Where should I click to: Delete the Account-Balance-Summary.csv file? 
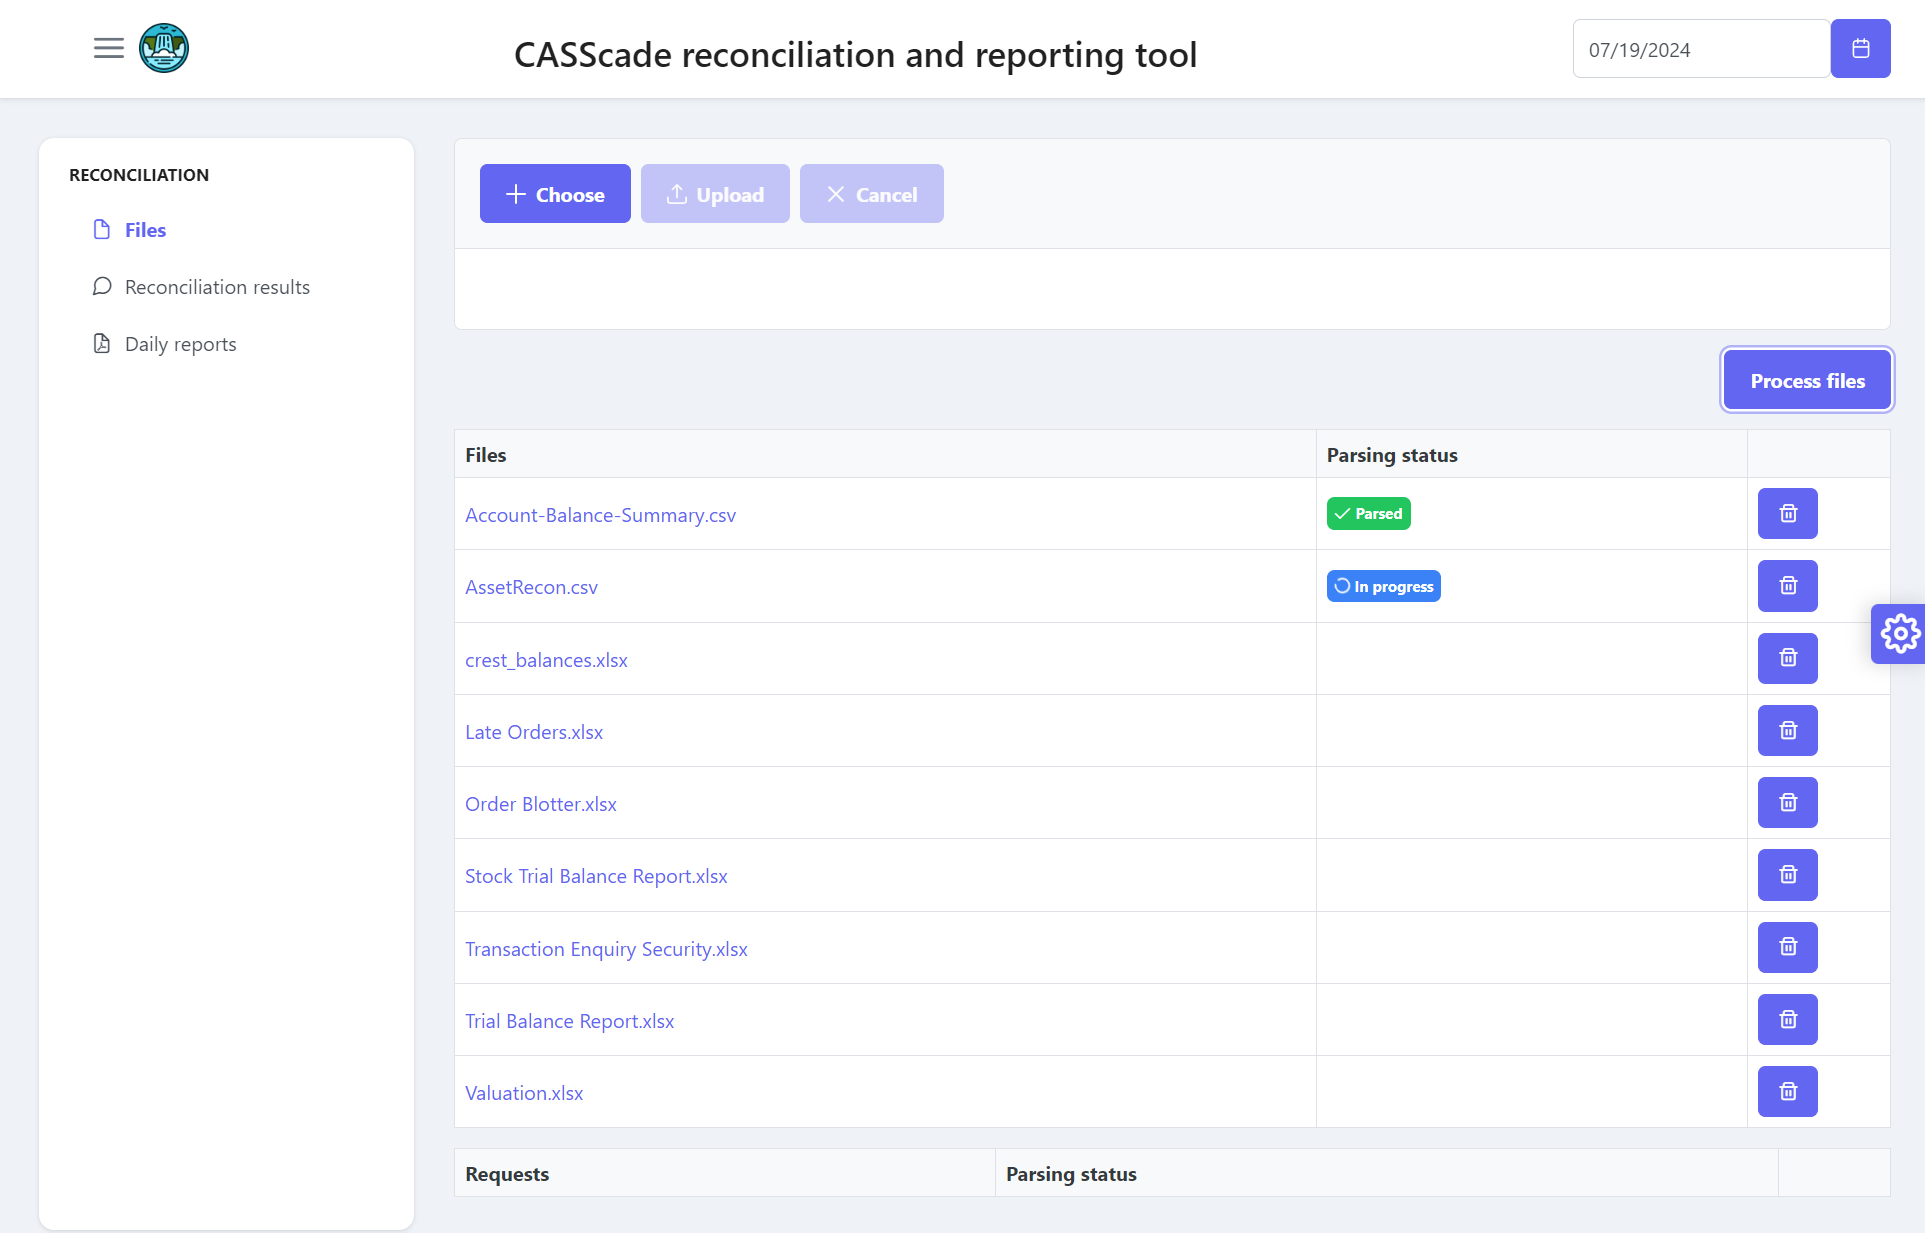click(1787, 514)
